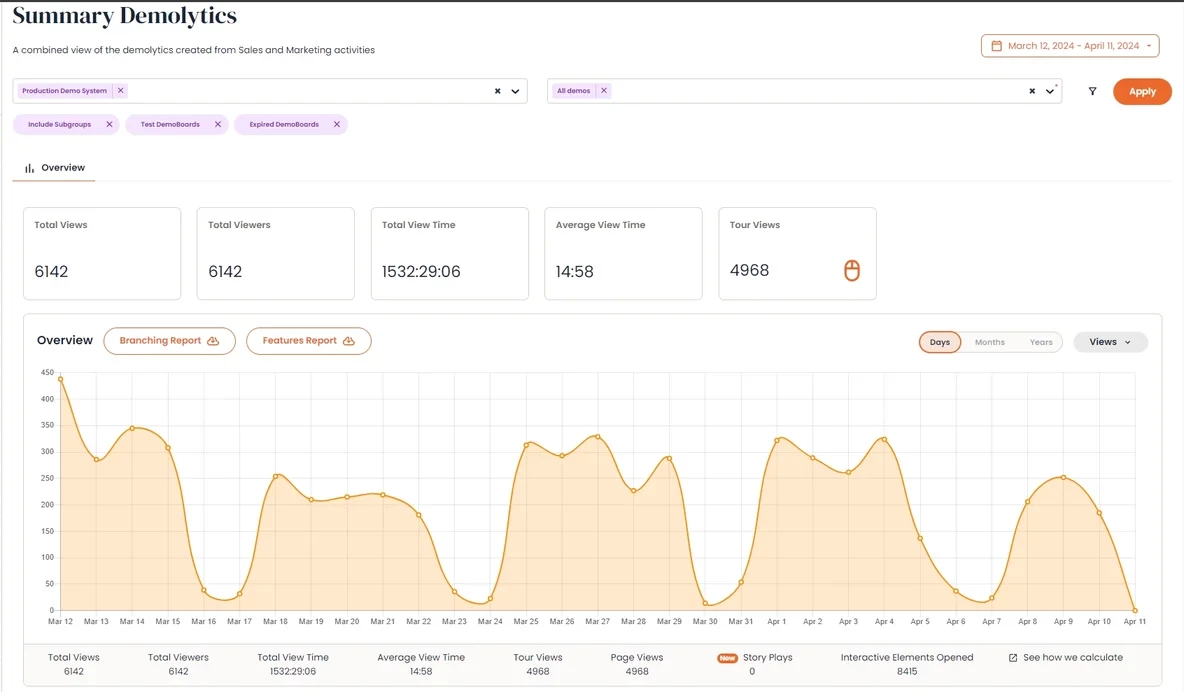This screenshot has height=692, width=1184.
Task: Open the See how we calculate link
Action: (x=1065, y=658)
